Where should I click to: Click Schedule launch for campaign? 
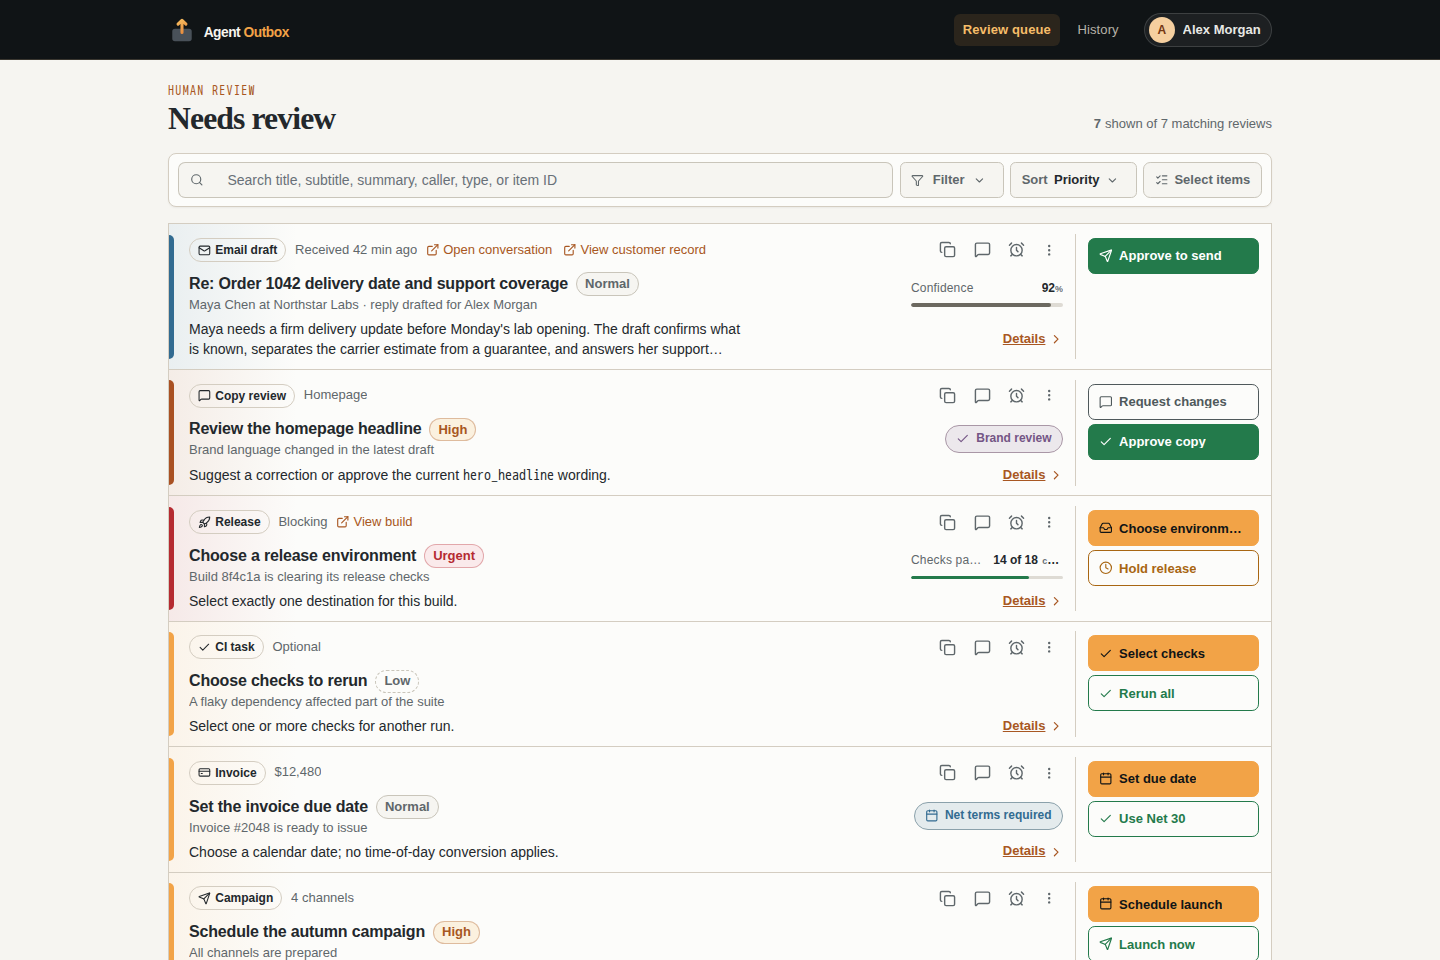click(1173, 904)
